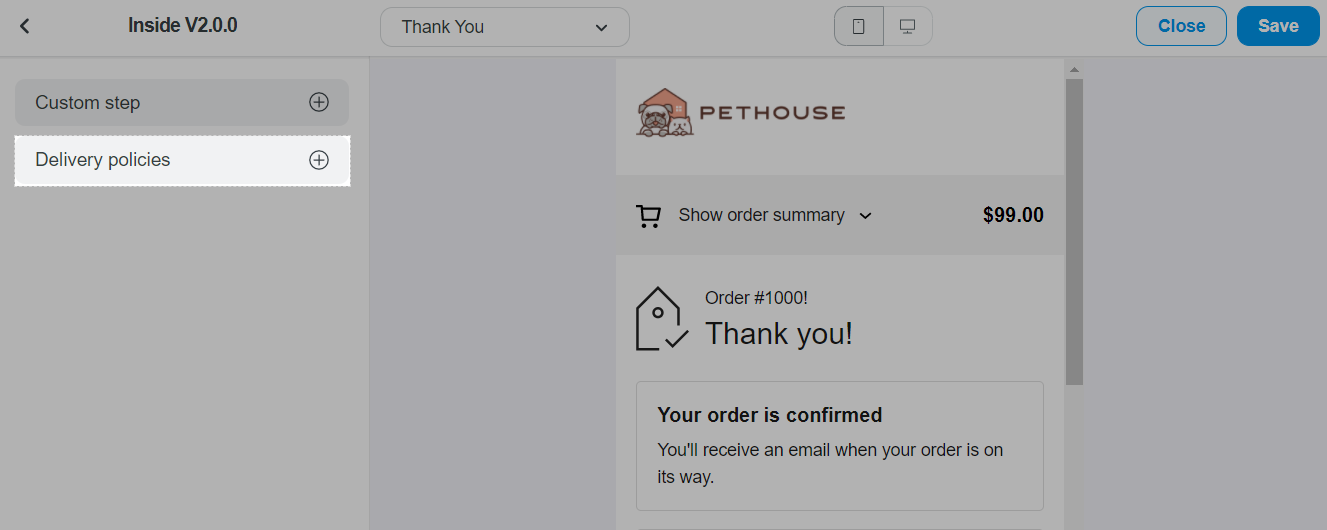This screenshot has height=530, width=1327.
Task: Close the editor
Action: point(1181,26)
